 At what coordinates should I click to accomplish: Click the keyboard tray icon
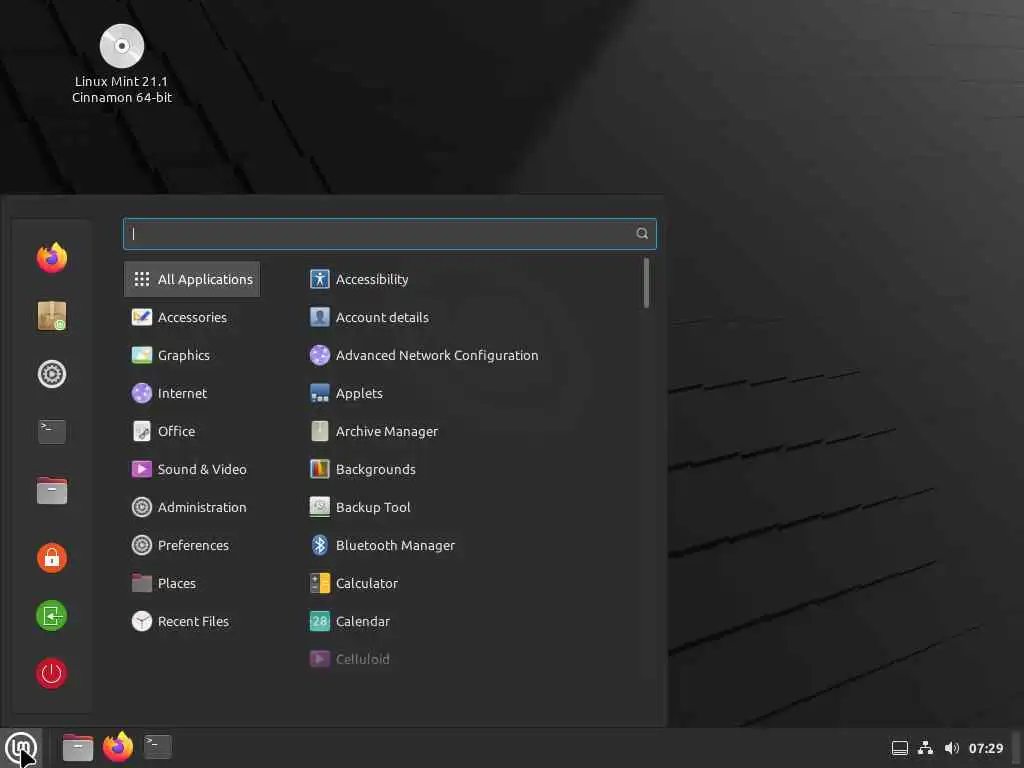tap(900, 748)
